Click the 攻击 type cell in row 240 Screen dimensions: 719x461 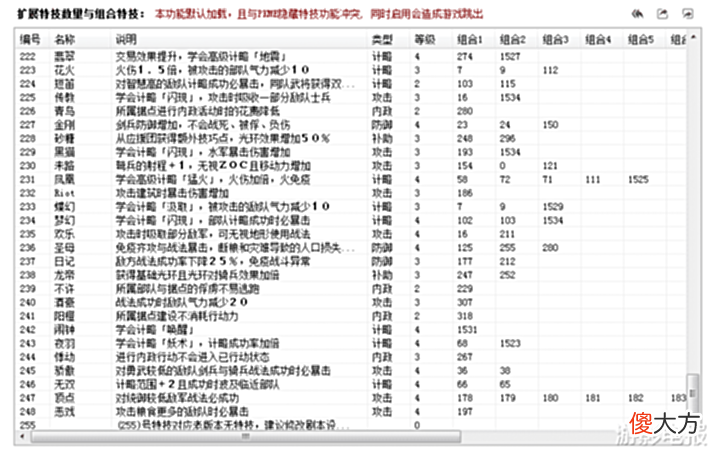(382, 302)
